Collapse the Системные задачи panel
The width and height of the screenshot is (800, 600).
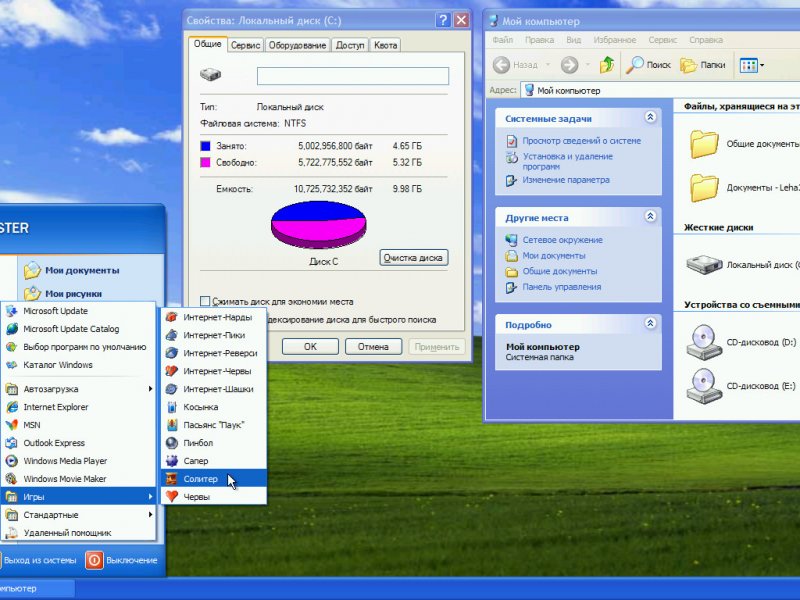pyautogui.click(x=650, y=117)
